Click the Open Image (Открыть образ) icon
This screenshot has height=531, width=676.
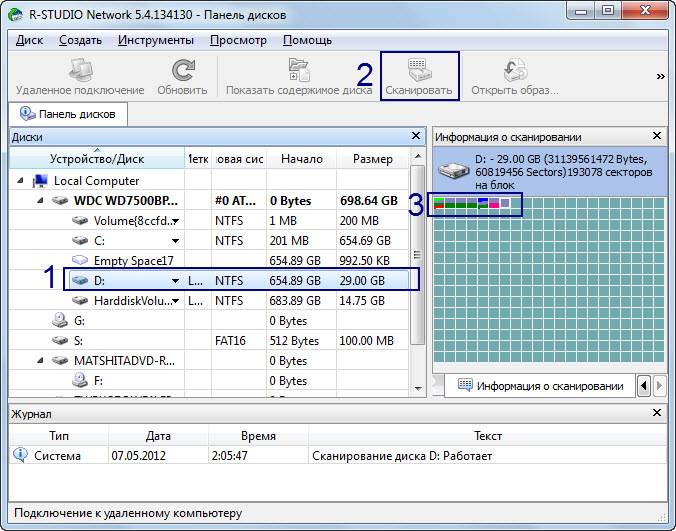tap(514, 77)
